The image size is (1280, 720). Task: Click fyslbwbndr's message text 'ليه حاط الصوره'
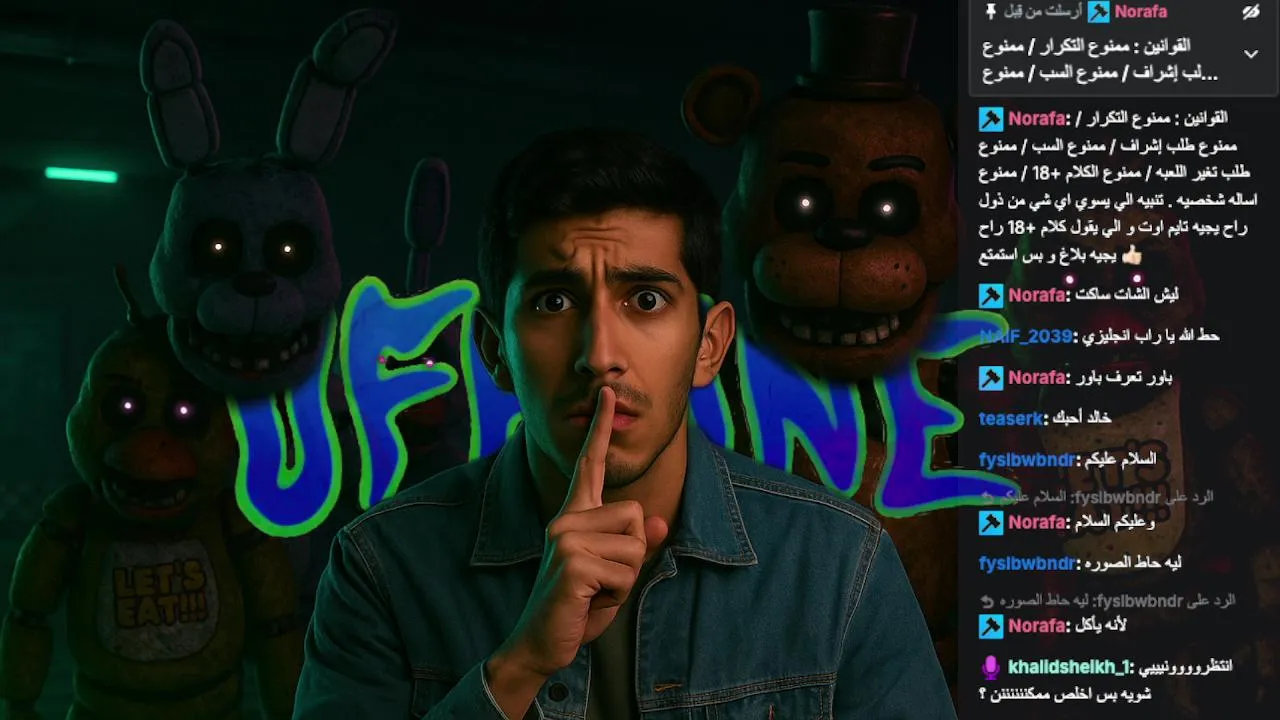(x=1133, y=563)
